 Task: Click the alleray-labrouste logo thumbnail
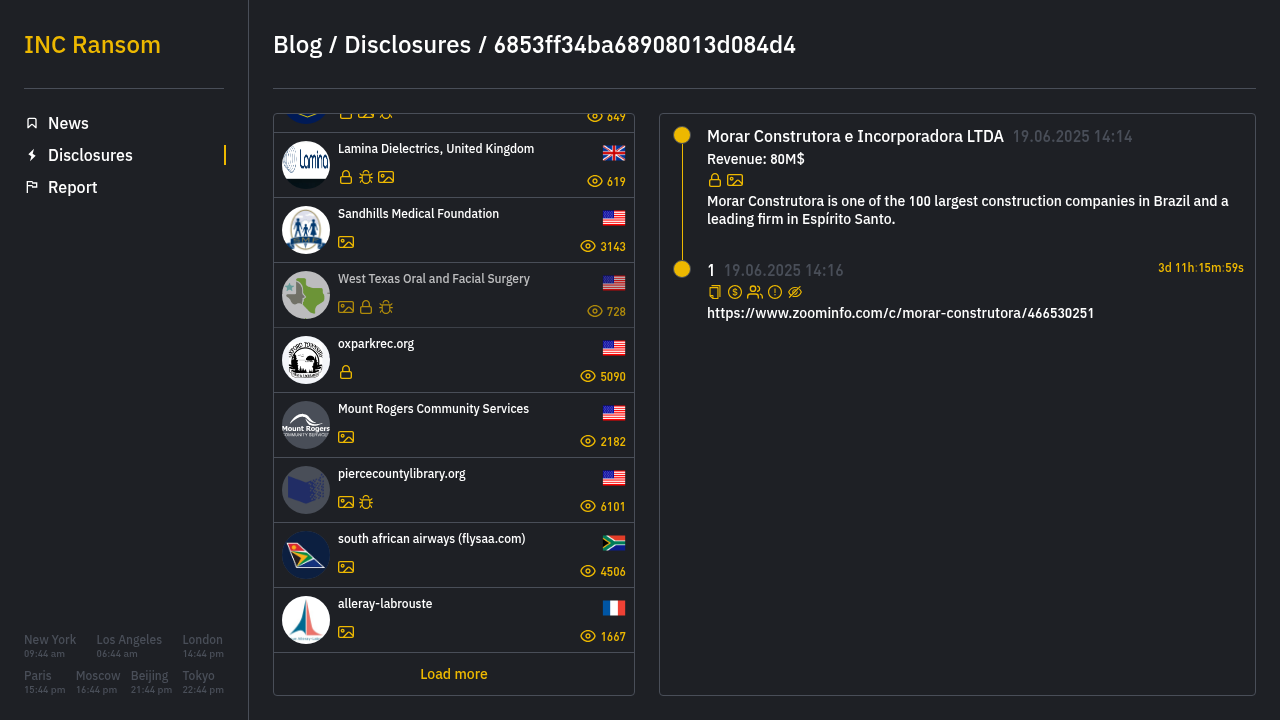tap(306, 620)
